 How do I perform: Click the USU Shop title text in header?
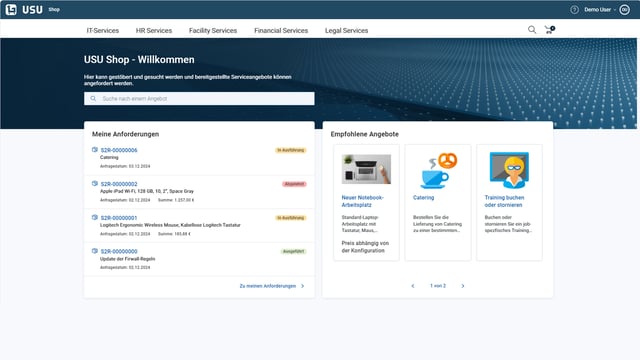point(139,60)
